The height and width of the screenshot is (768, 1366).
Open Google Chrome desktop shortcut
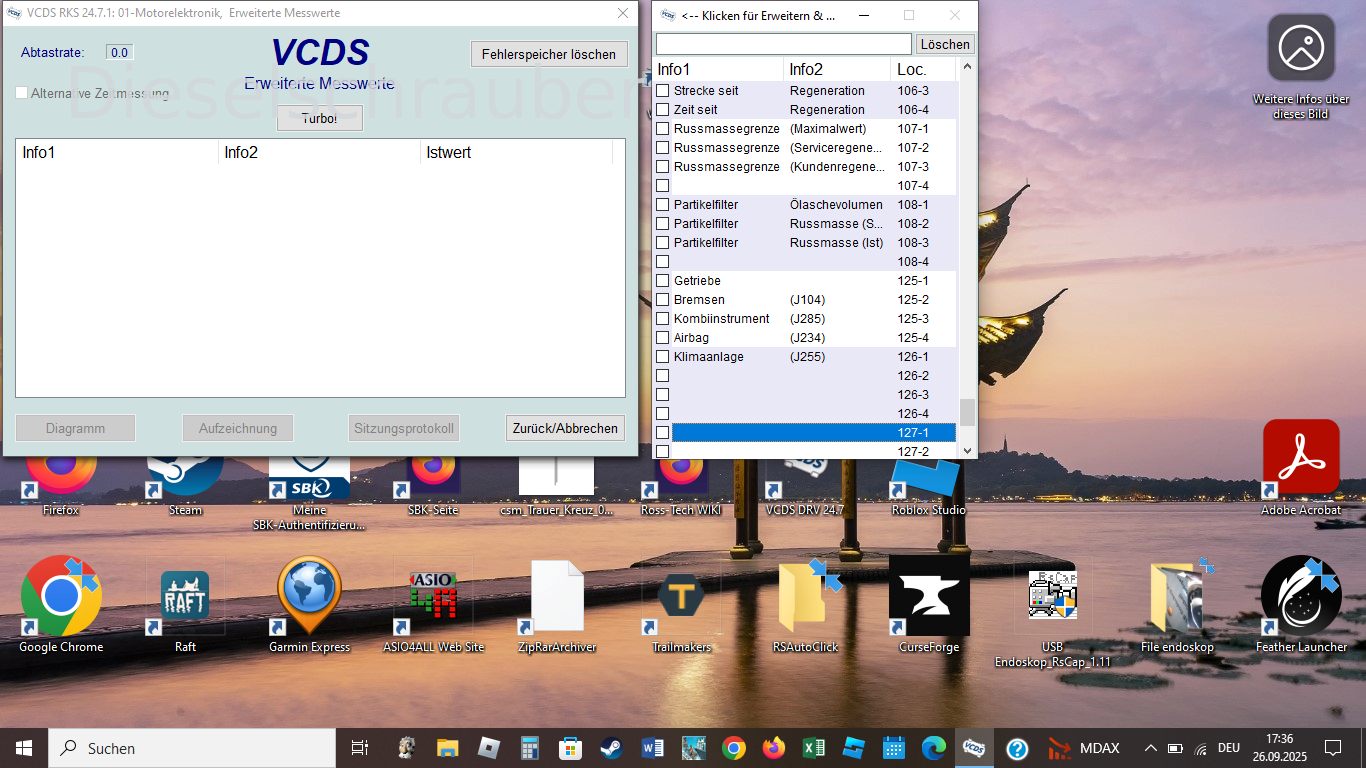(x=61, y=596)
